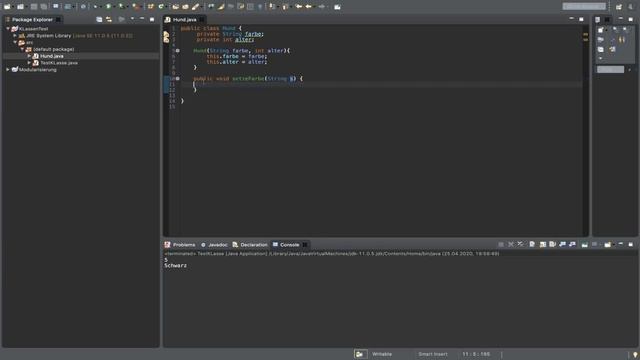The width and height of the screenshot is (640, 360).
Task: Click the New Java Package toolbar icon
Action: tap(151, 7)
